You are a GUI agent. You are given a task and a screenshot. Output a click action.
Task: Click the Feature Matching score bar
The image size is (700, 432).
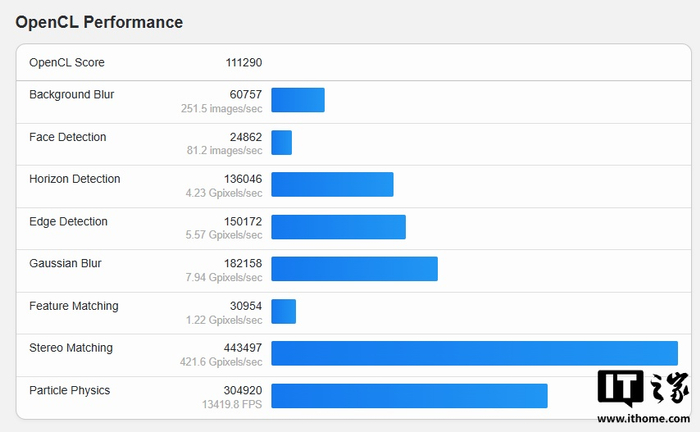284,311
